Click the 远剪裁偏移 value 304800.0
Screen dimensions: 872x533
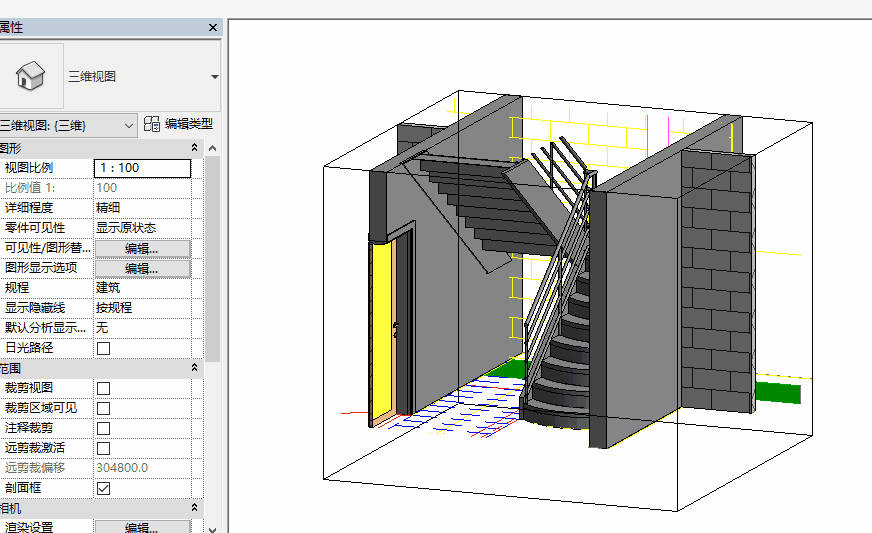pyautogui.click(x=122, y=468)
